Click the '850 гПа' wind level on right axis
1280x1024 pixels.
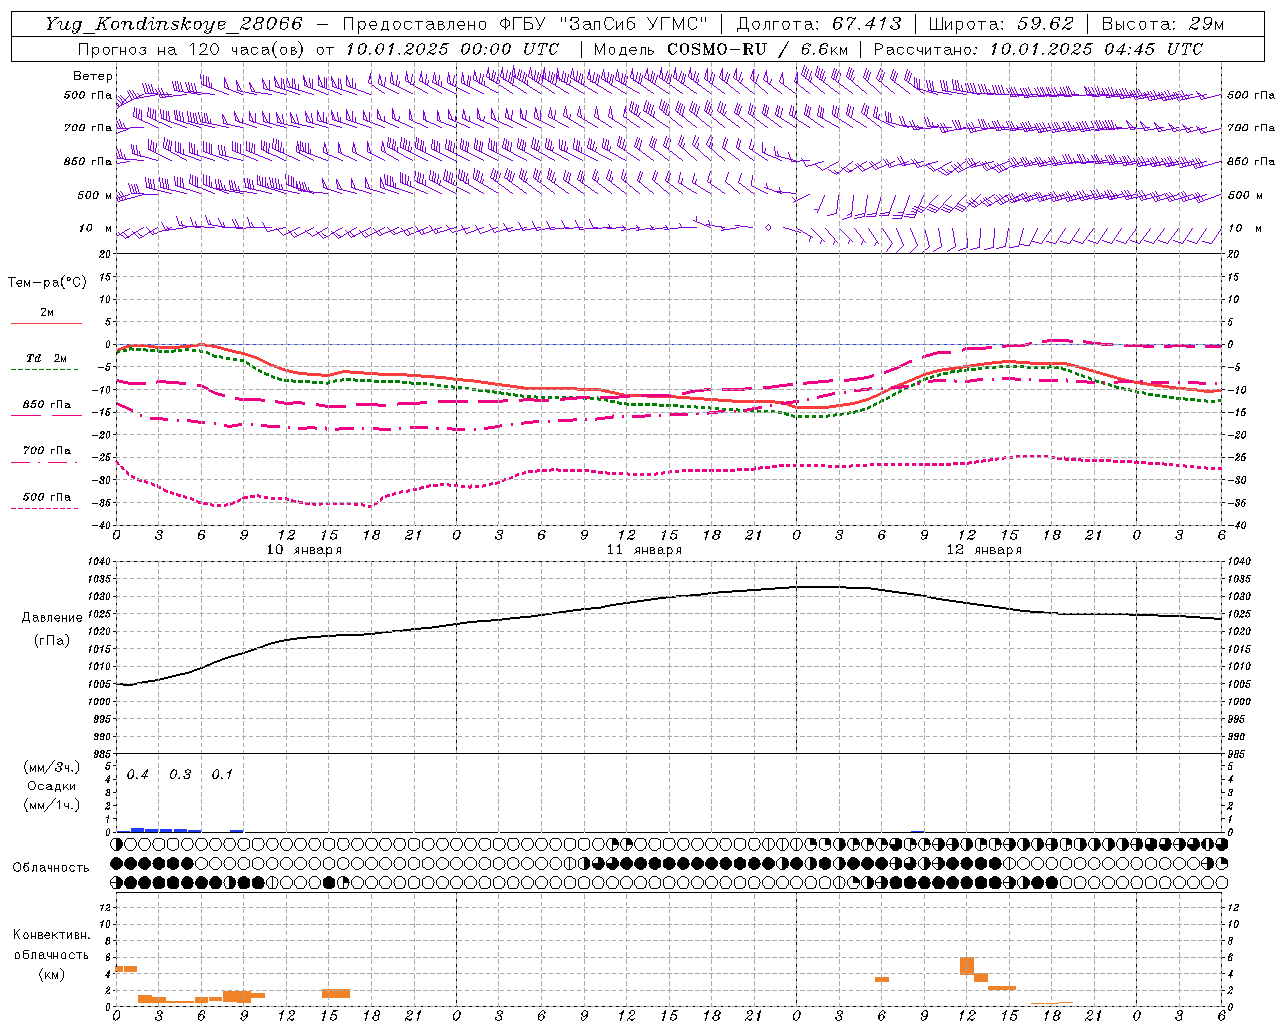[x=1251, y=161]
